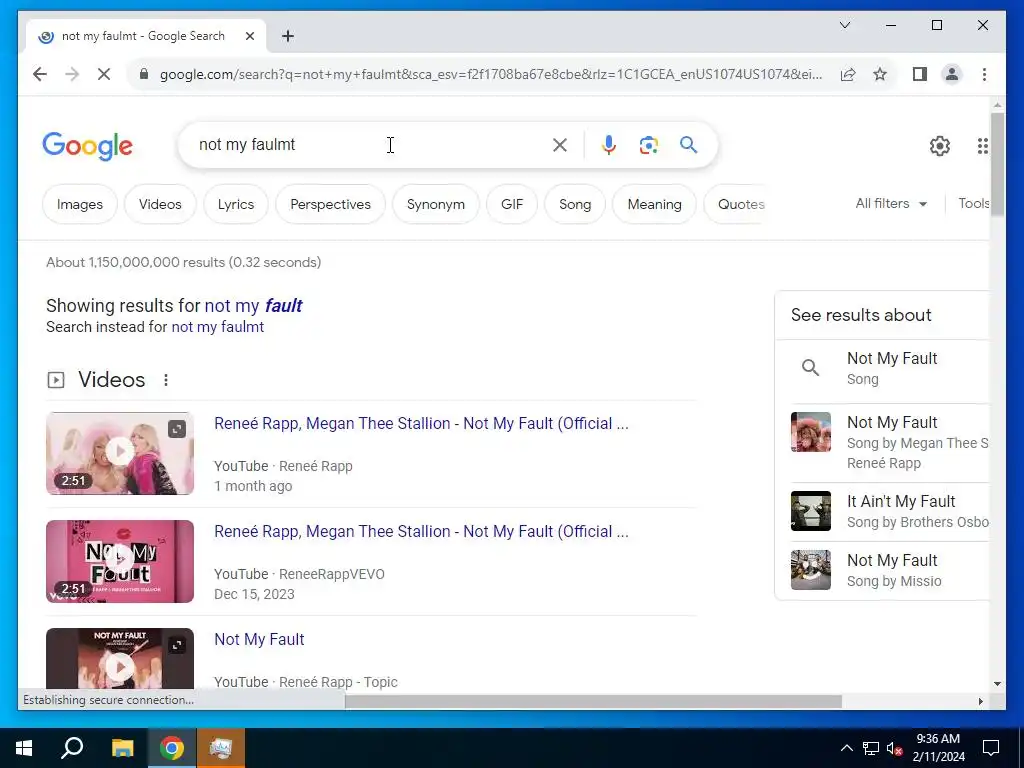The image size is (1024, 768).
Task: Play the Reneé Rapp channel video thumbnail
Action: tap(120, 453)
